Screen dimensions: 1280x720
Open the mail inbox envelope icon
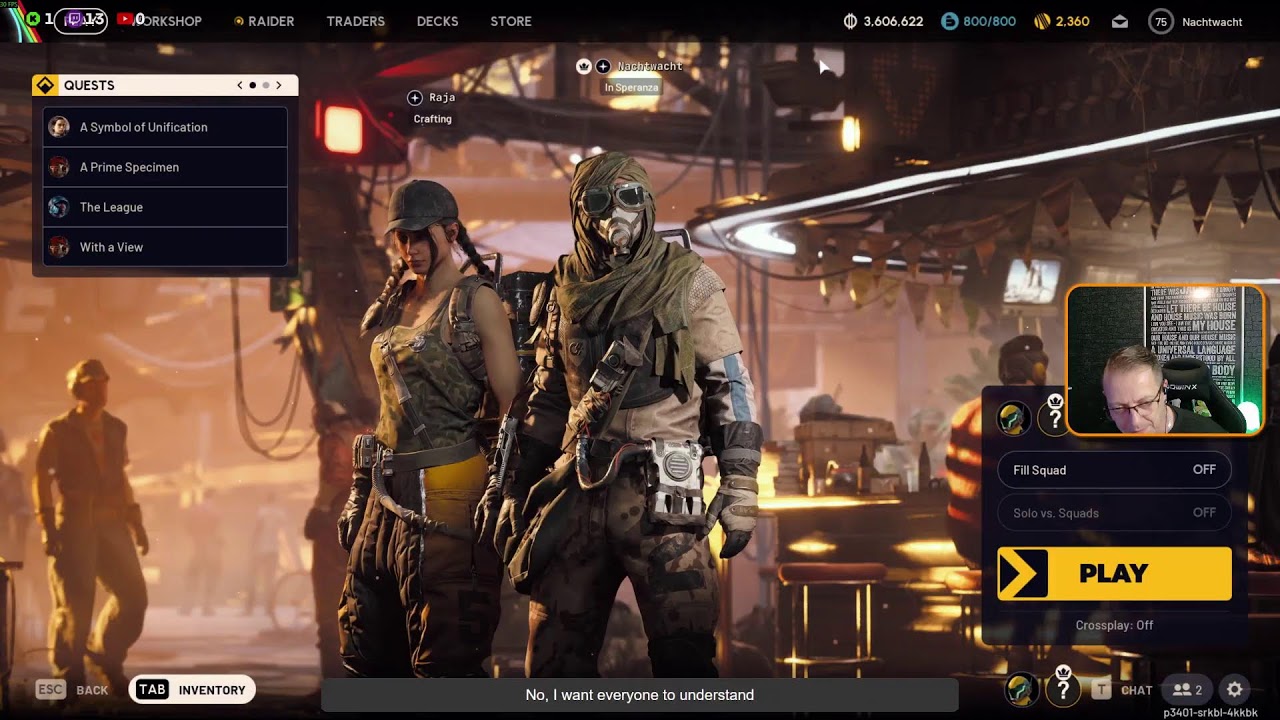point(1120,21)
